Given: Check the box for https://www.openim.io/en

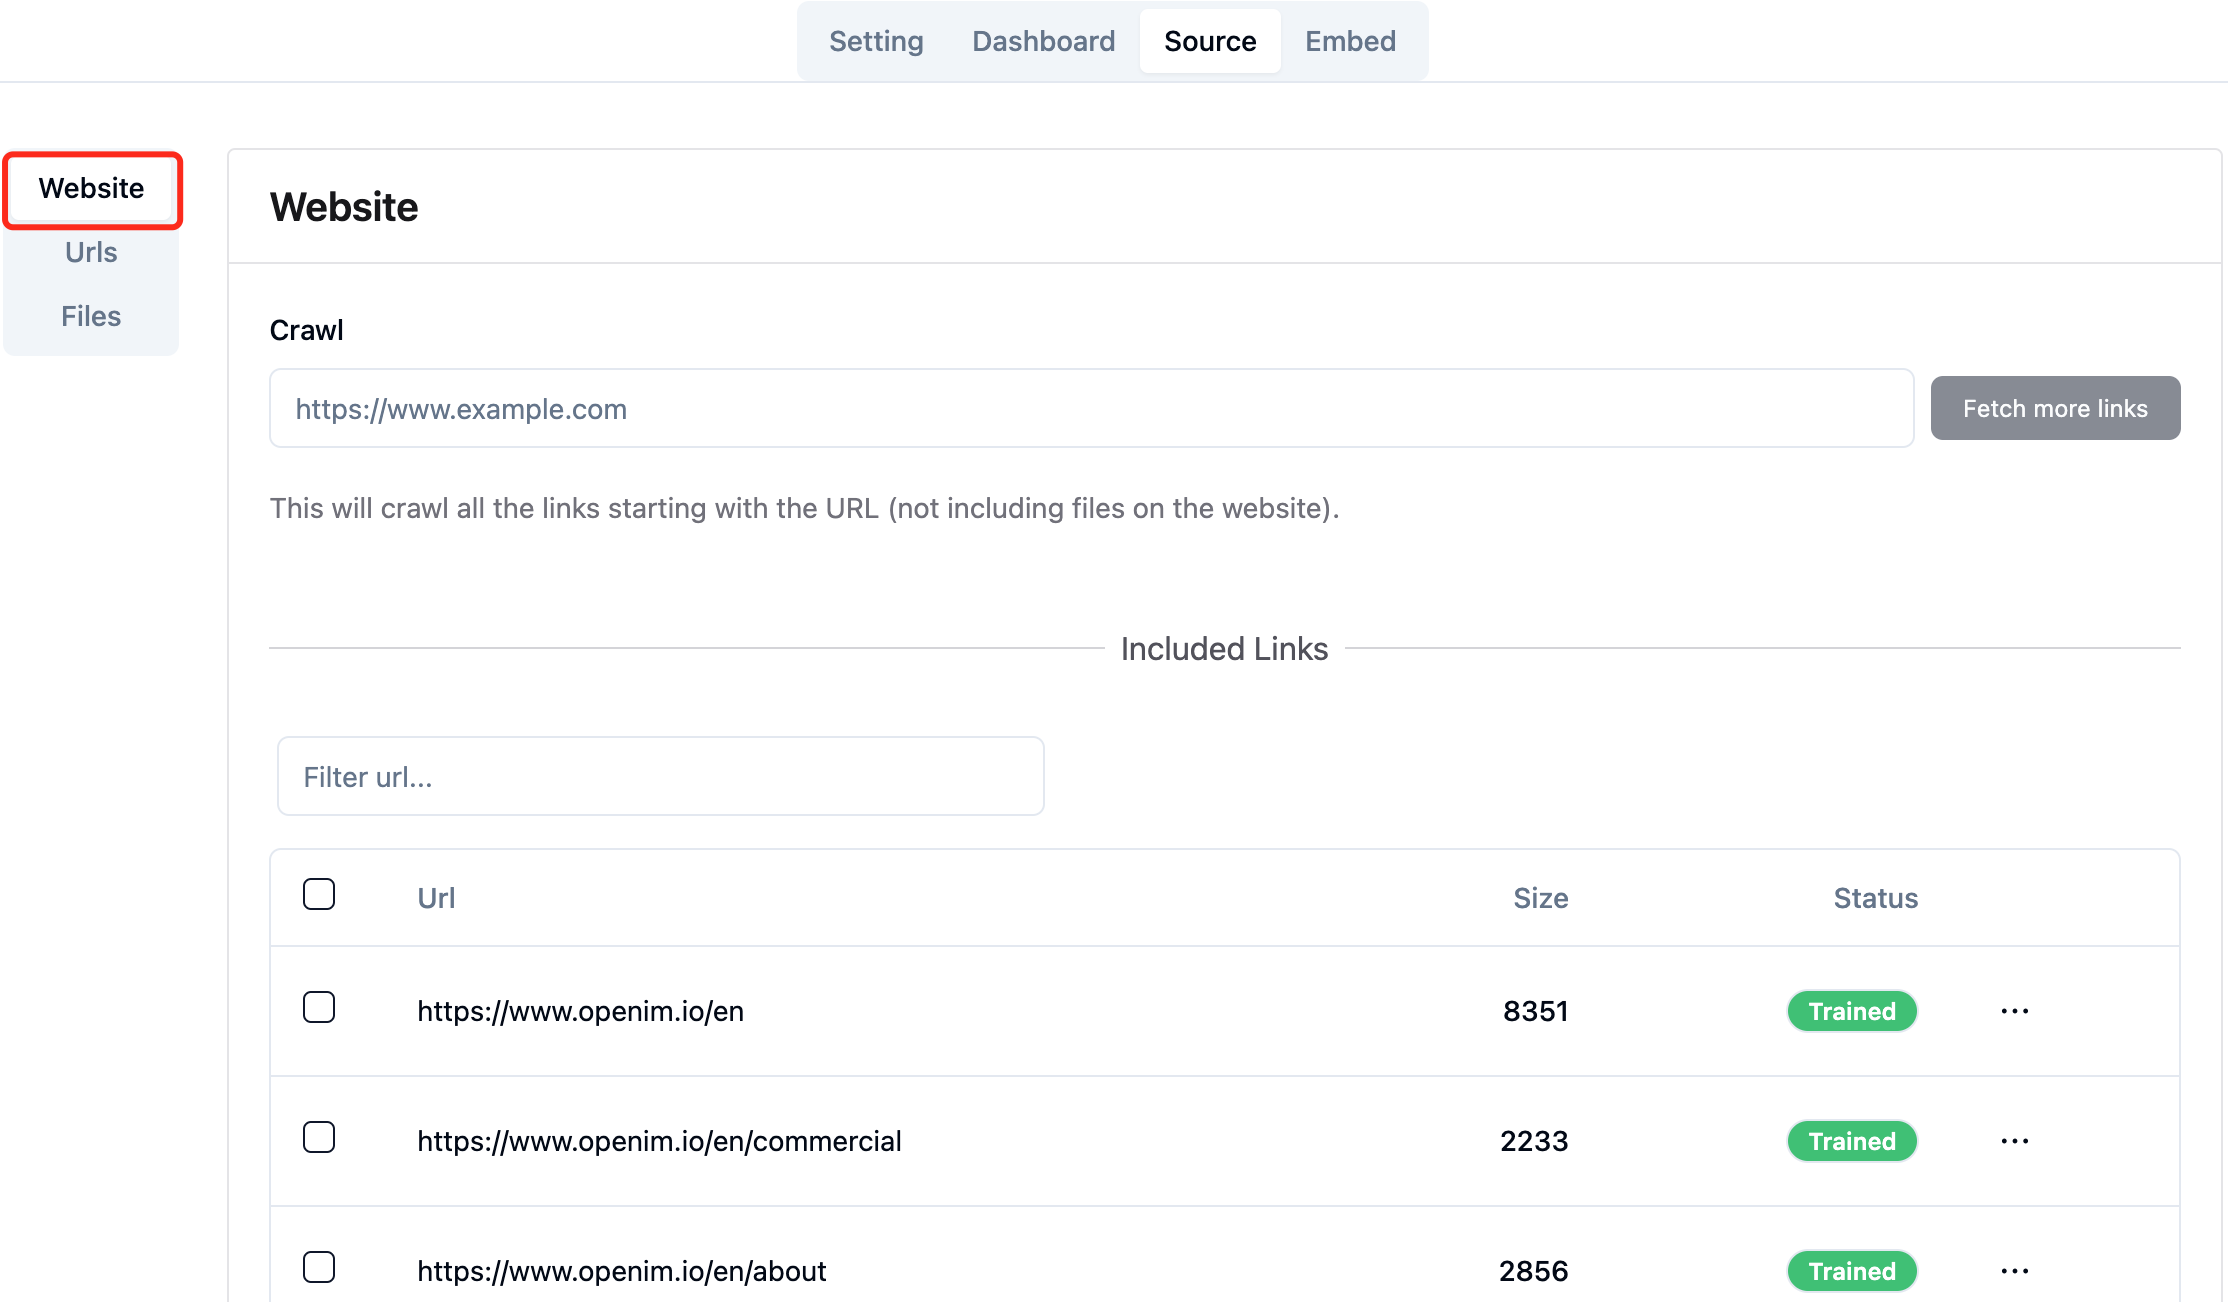Looking at the screenshot, I should 319,1007.
